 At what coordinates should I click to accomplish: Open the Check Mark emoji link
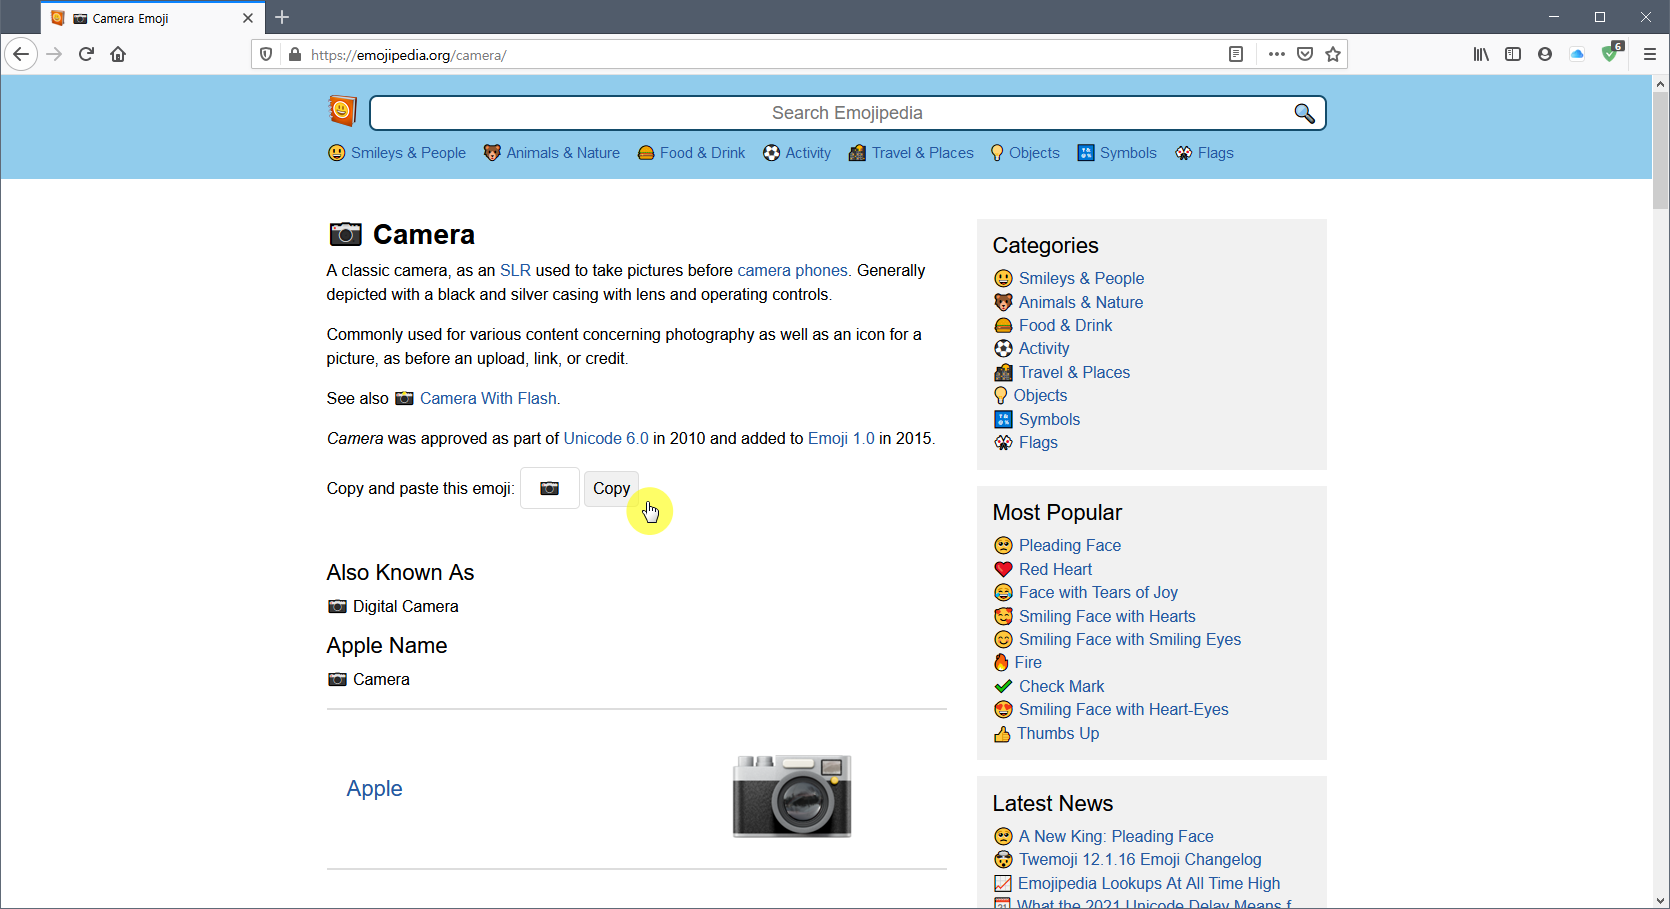[1061, 686]
